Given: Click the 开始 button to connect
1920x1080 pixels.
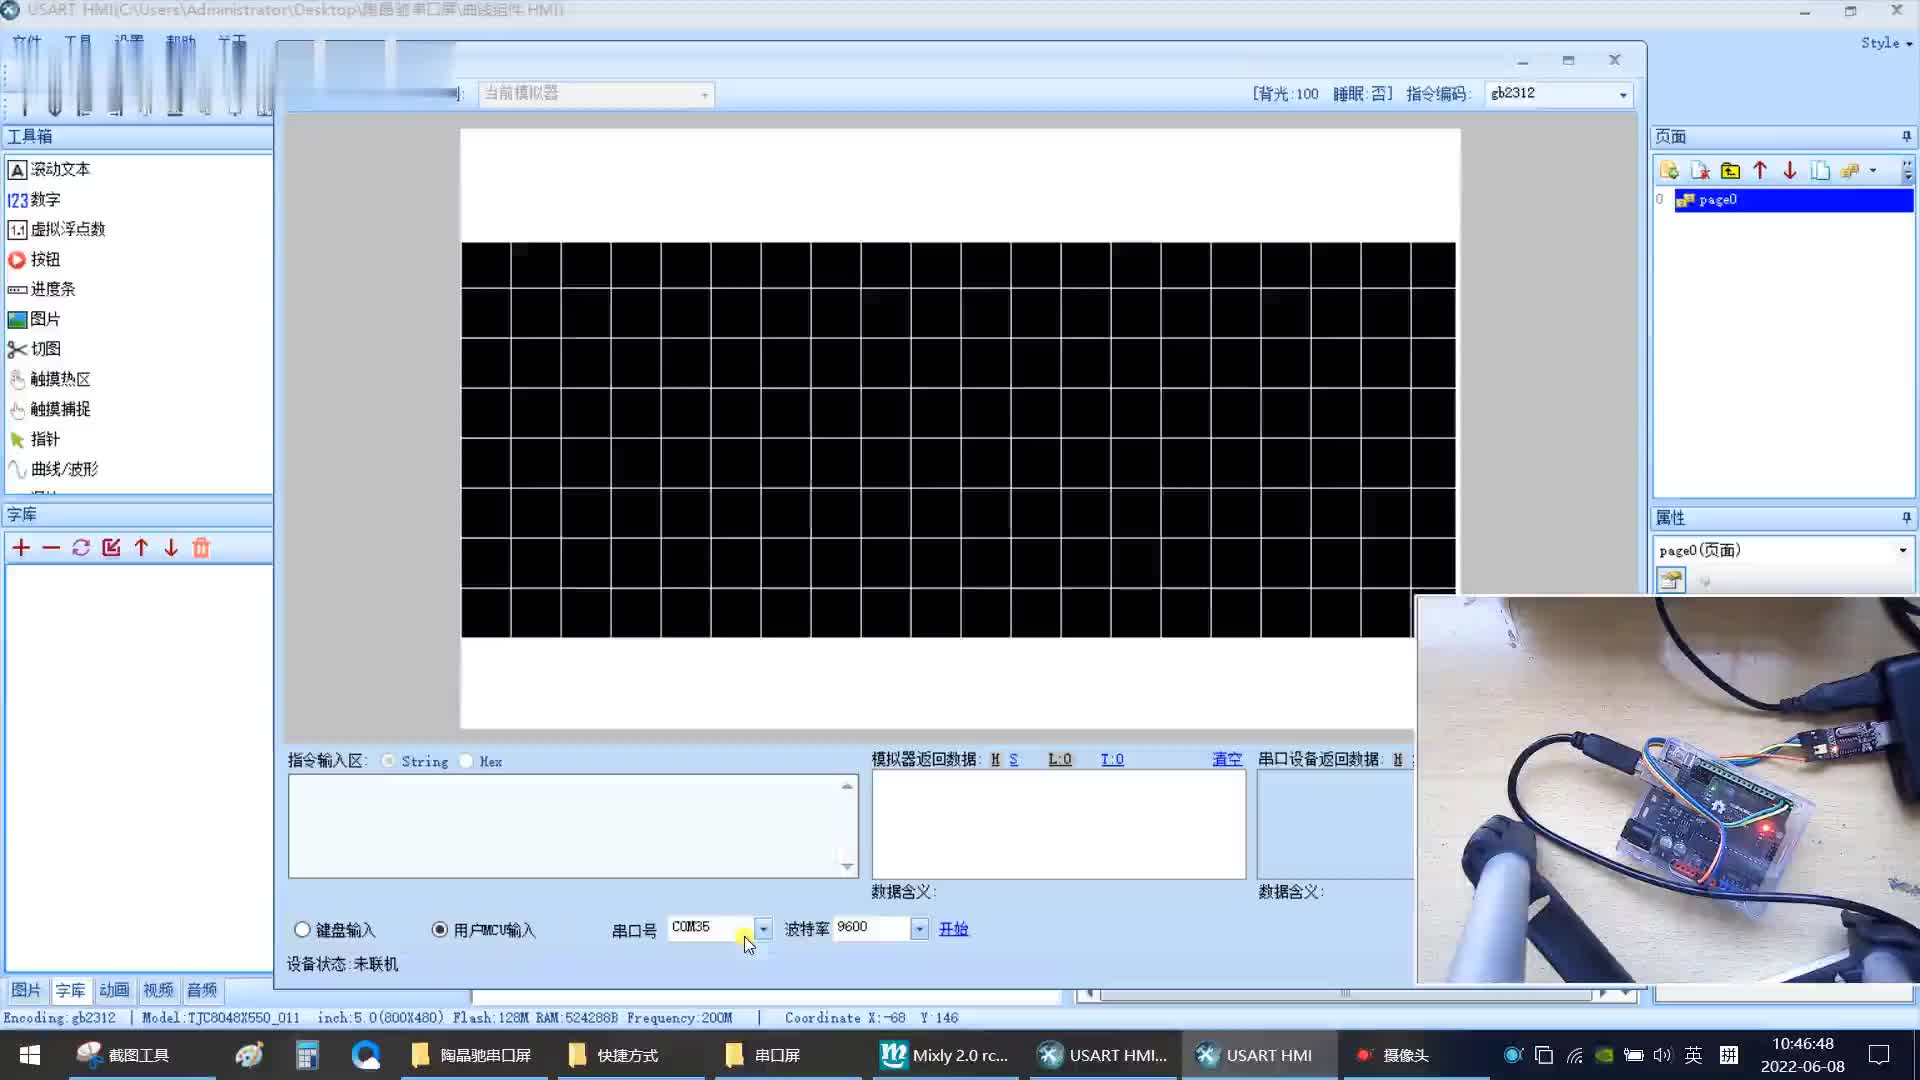Looking at the screenshot, I should pos(952,928).
